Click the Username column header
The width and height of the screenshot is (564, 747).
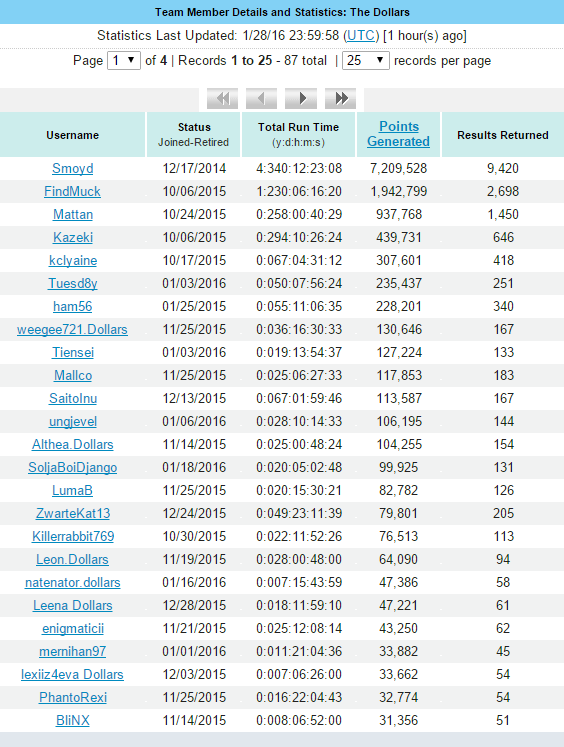72,135
